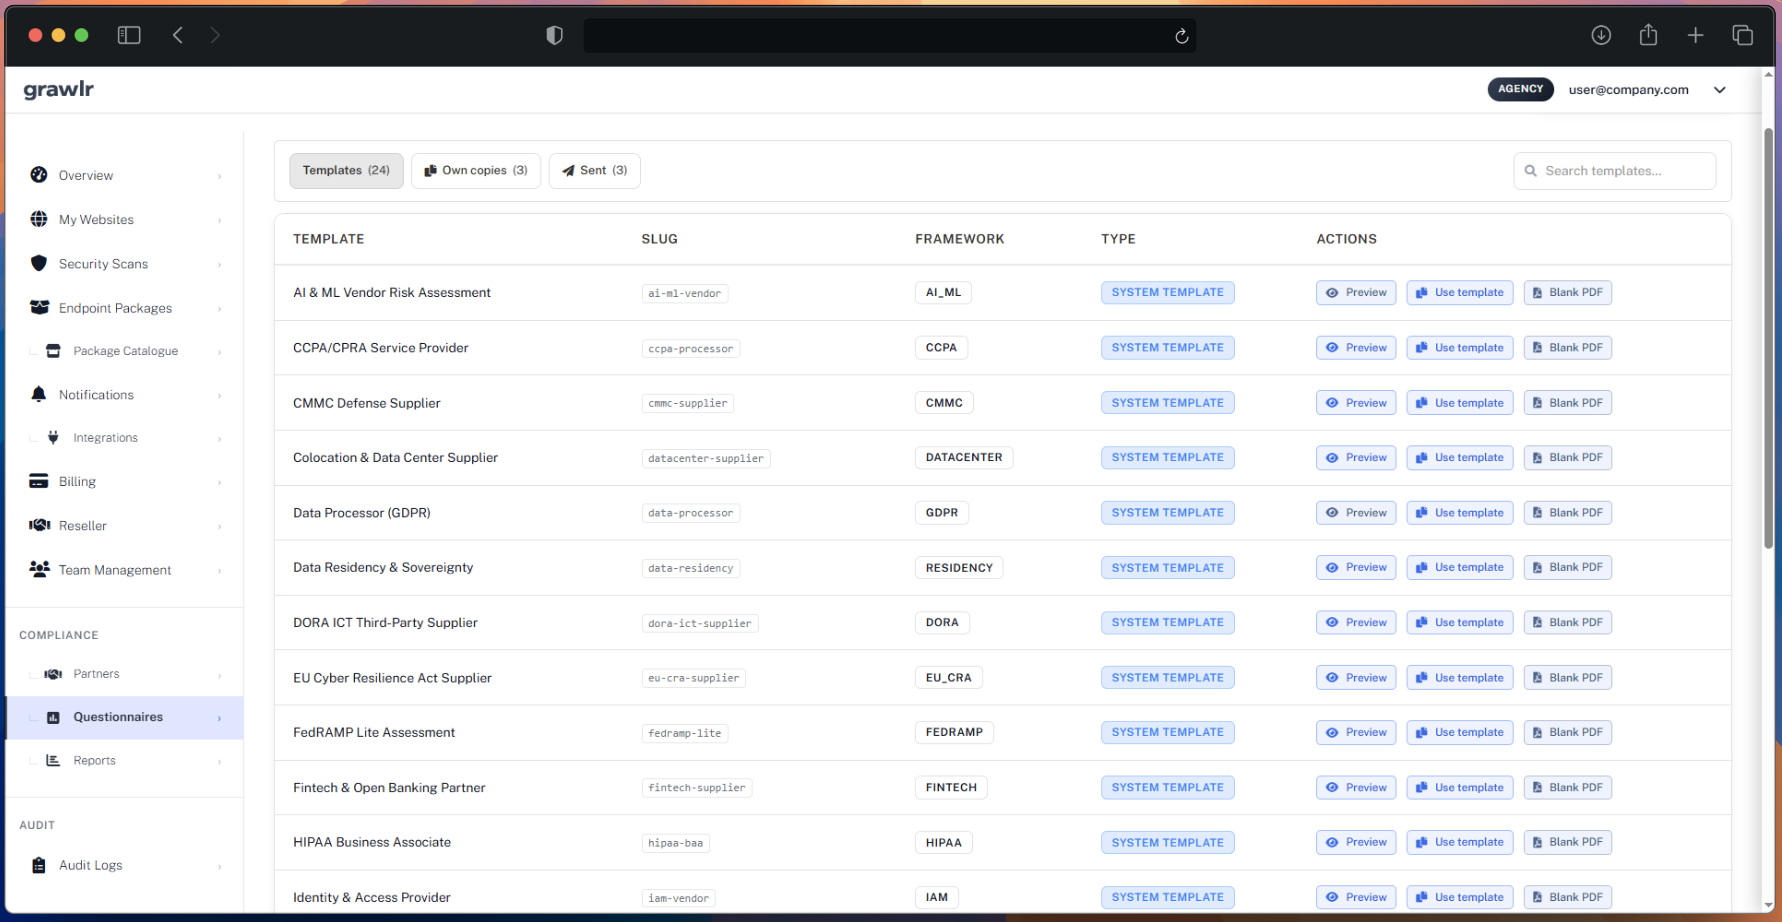Click the RESIDENCY framework tag

click(959, 568)
